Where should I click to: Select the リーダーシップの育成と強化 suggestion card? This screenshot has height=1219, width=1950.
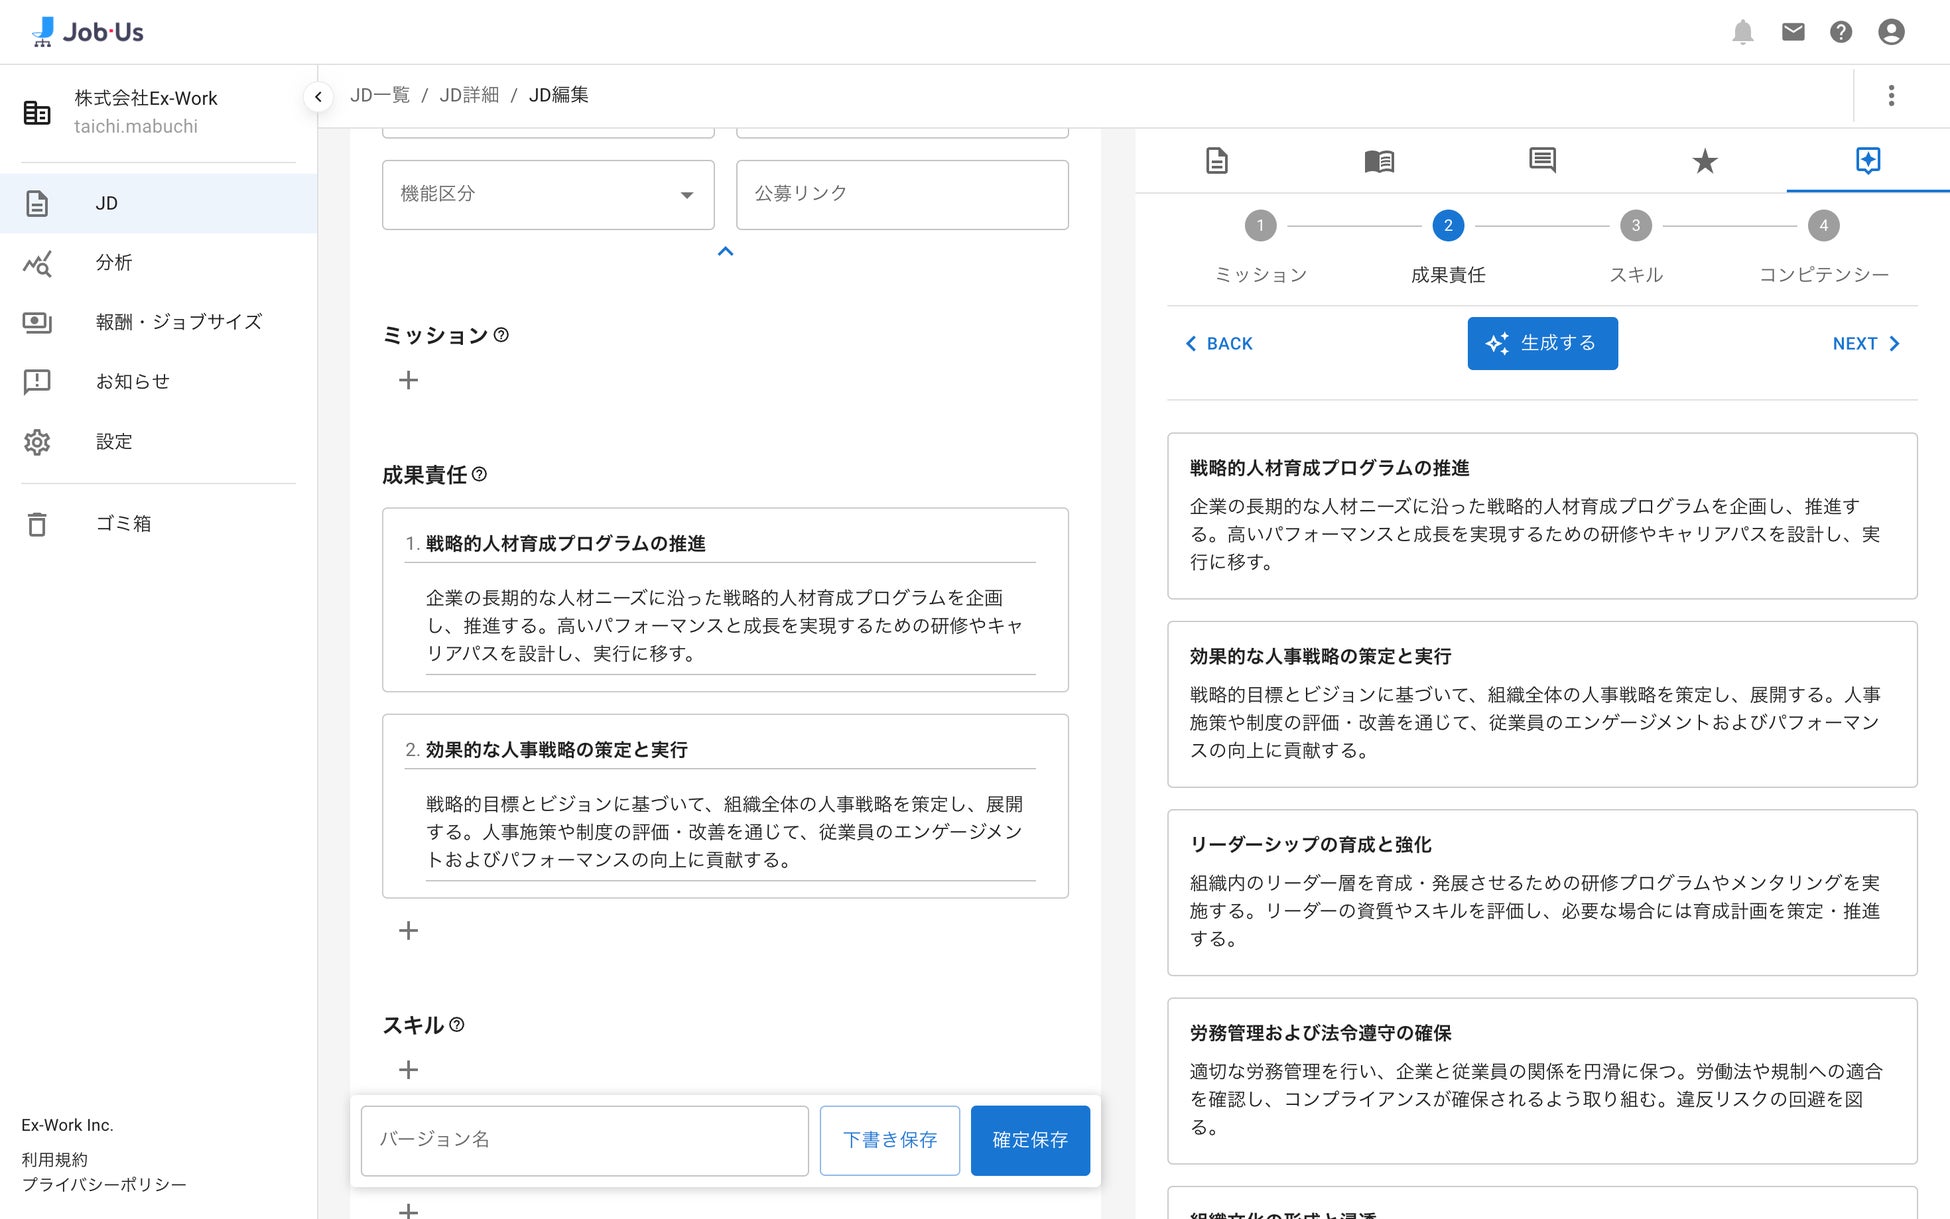[x=1541, y=892]
